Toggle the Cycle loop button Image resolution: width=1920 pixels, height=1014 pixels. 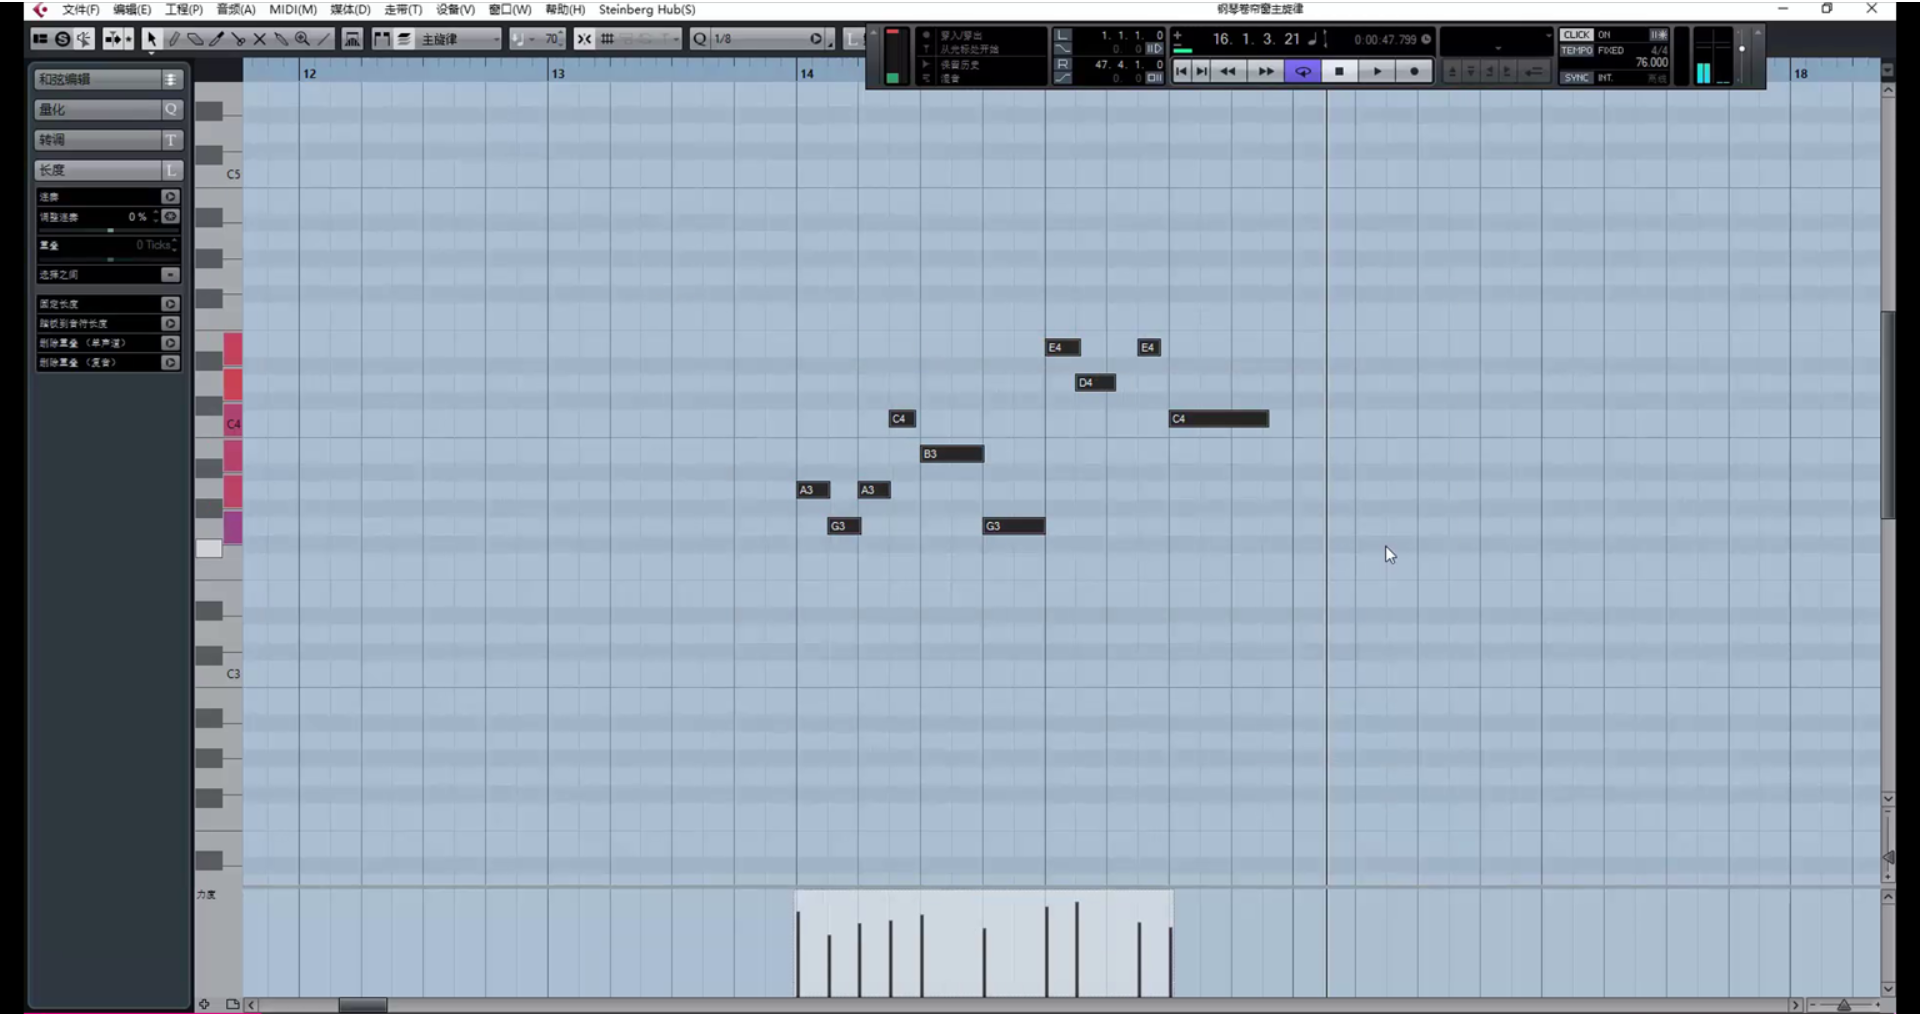tap(1303, 71)
